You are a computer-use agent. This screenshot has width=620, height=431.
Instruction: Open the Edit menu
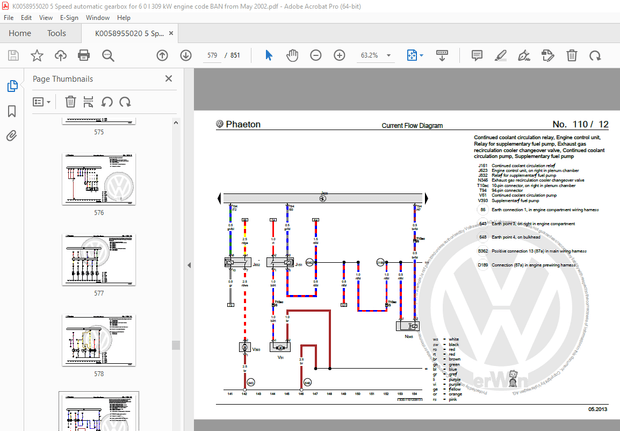(26, 18)
